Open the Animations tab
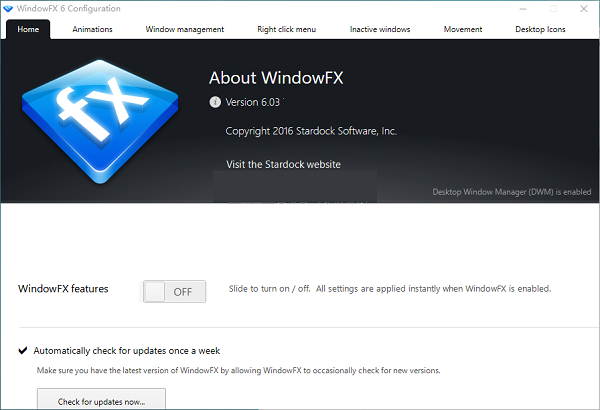 [x=92, y=29]
